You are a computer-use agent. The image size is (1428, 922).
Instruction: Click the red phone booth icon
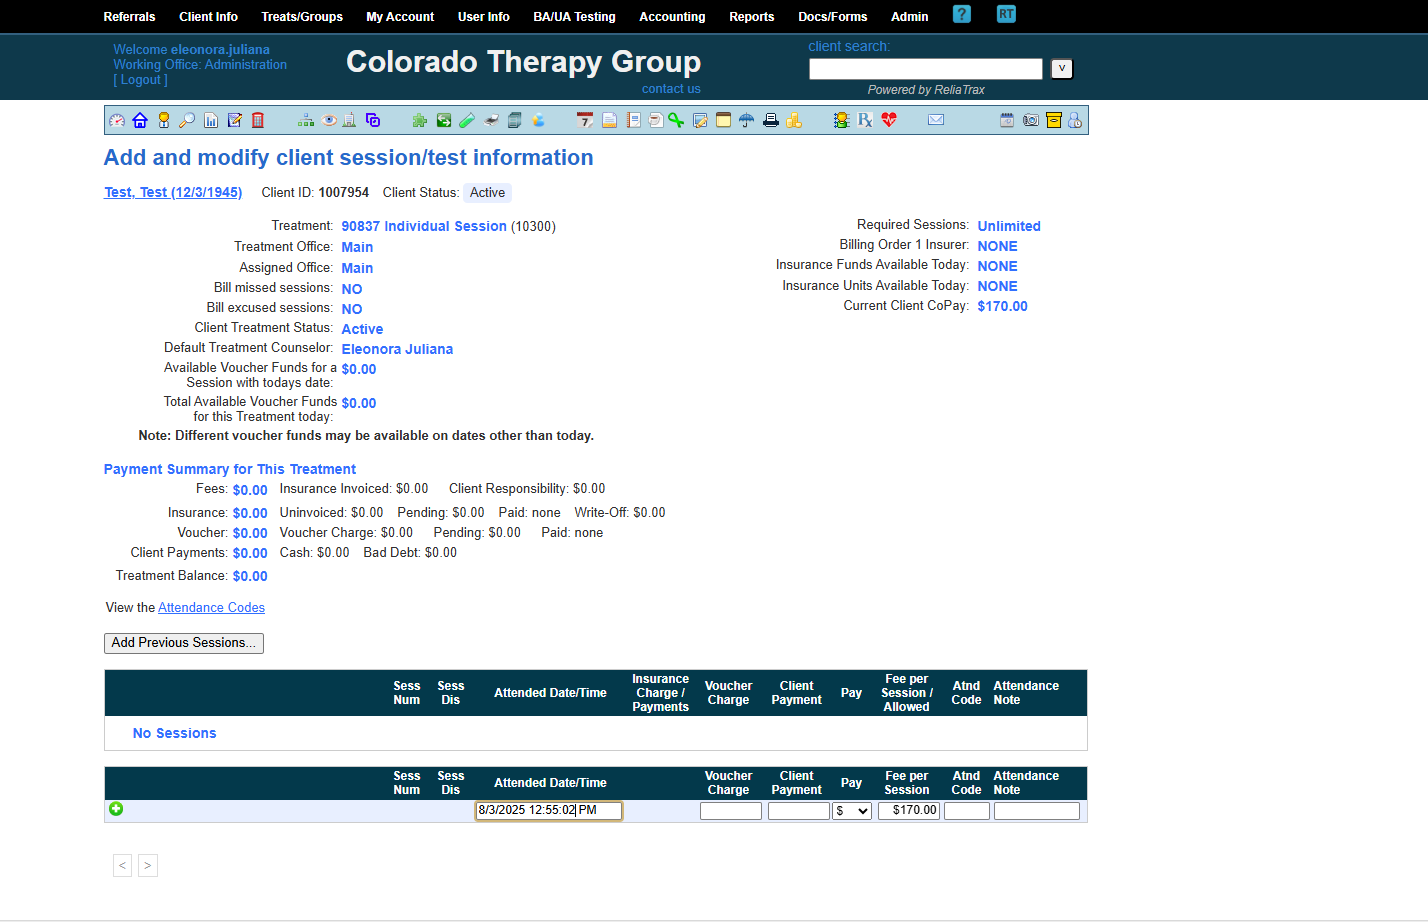(258, 121)
